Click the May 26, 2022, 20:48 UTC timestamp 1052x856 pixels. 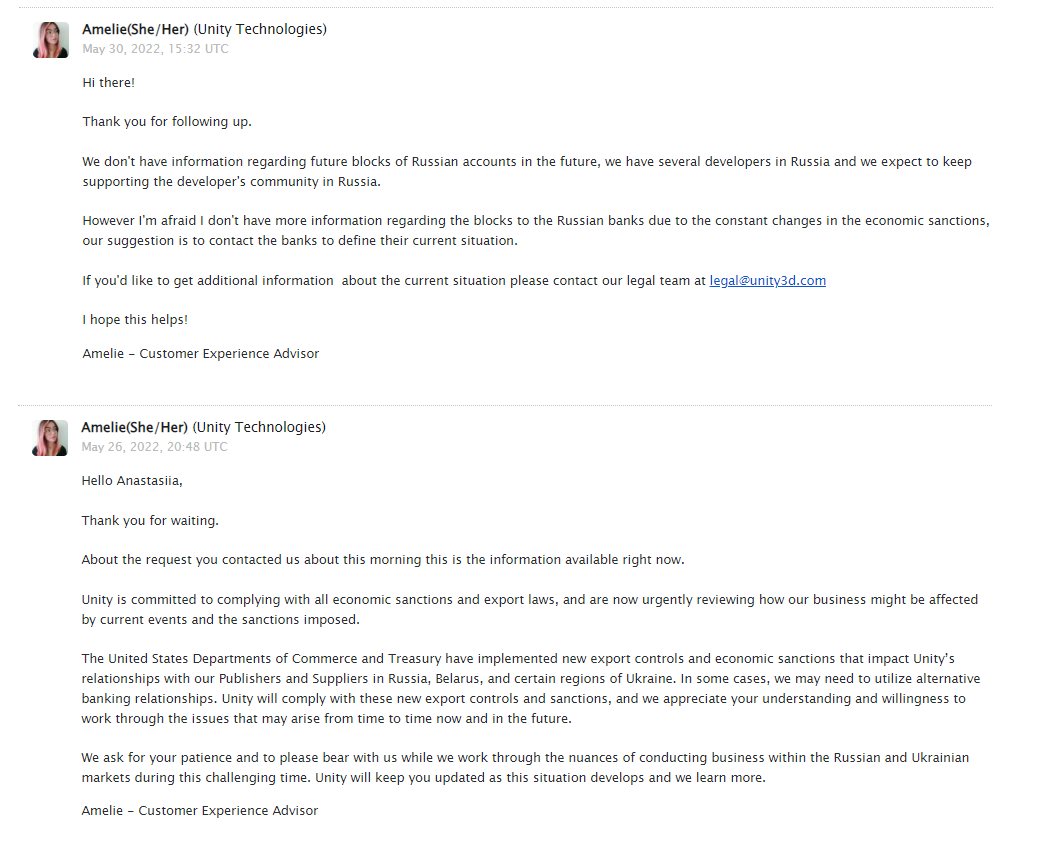(155, 447)
